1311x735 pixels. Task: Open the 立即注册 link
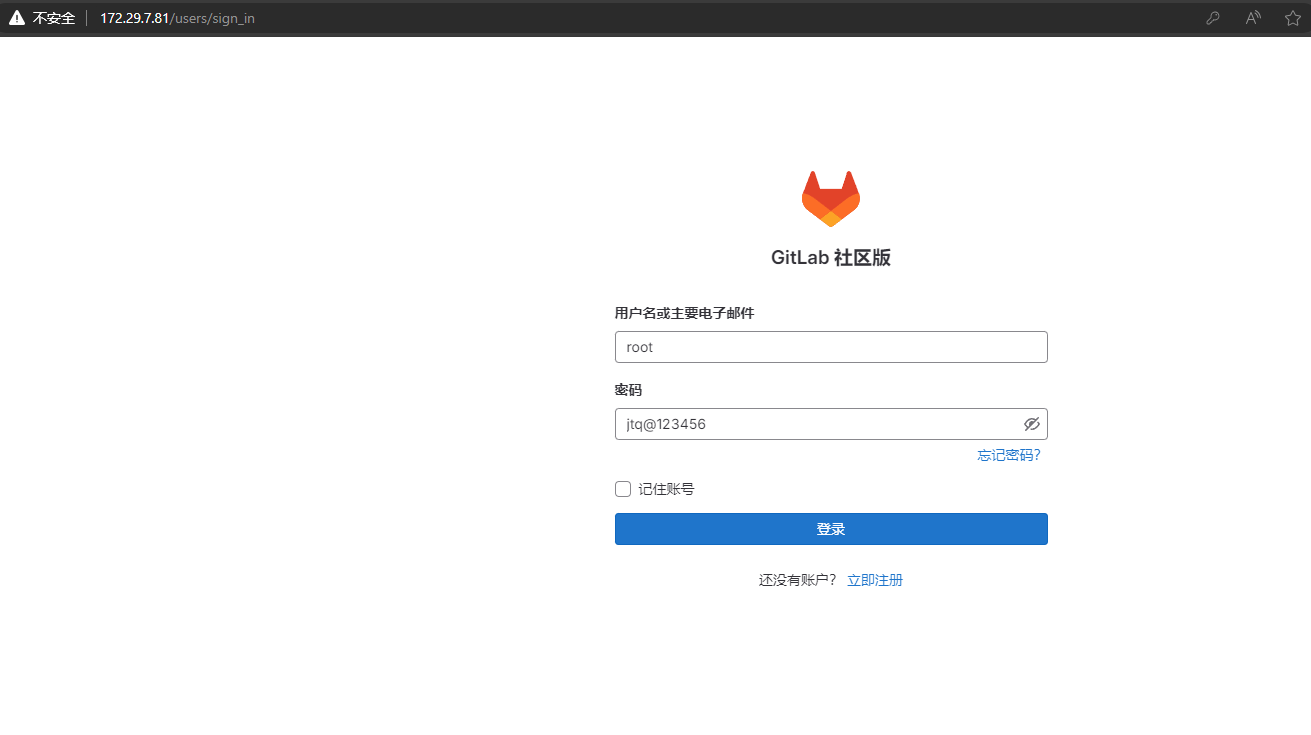[x=875, y=580]
